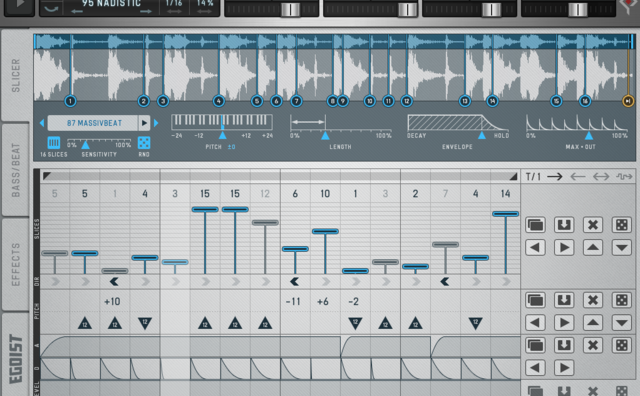Shift slices row right with arrow

564,247
